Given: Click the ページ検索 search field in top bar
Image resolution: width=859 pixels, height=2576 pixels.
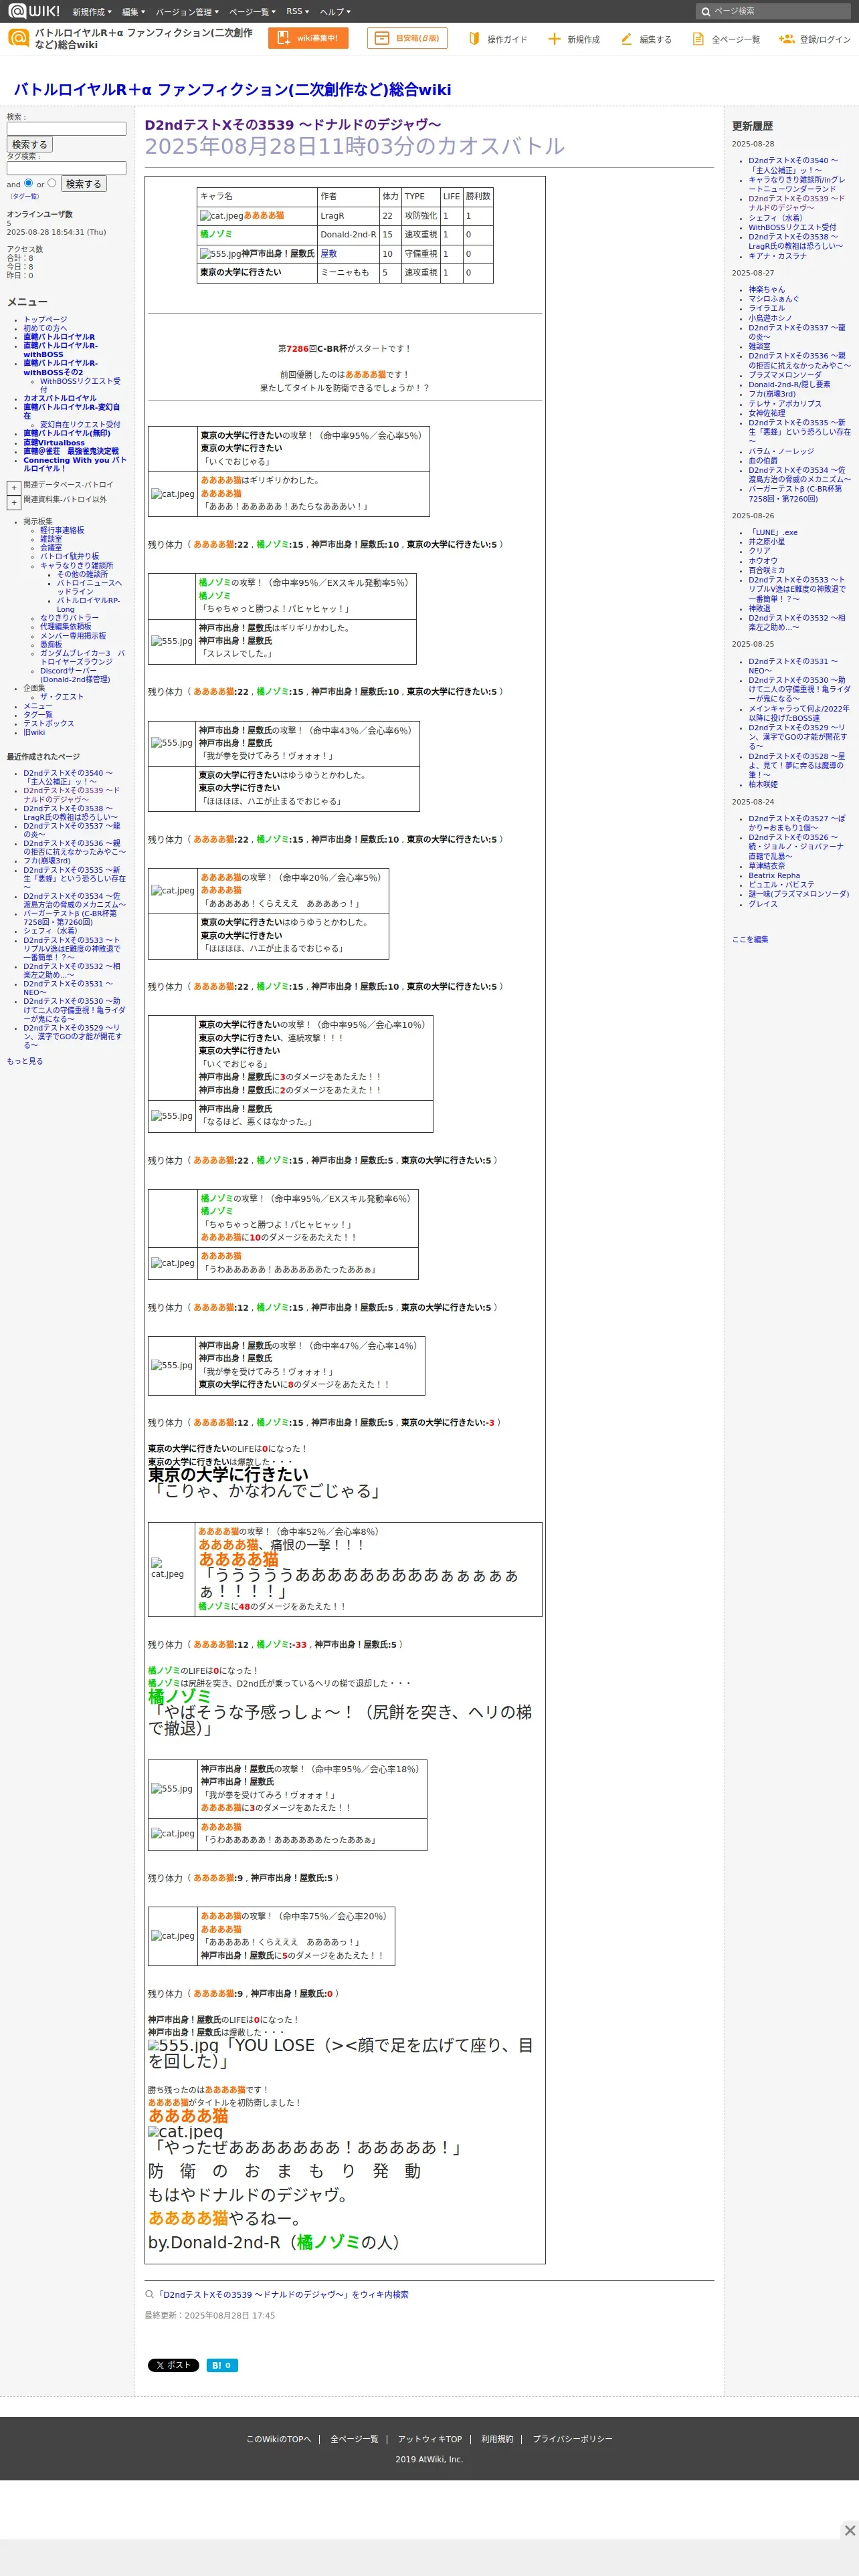Looking at the screenshot, I should coord(773,12).
